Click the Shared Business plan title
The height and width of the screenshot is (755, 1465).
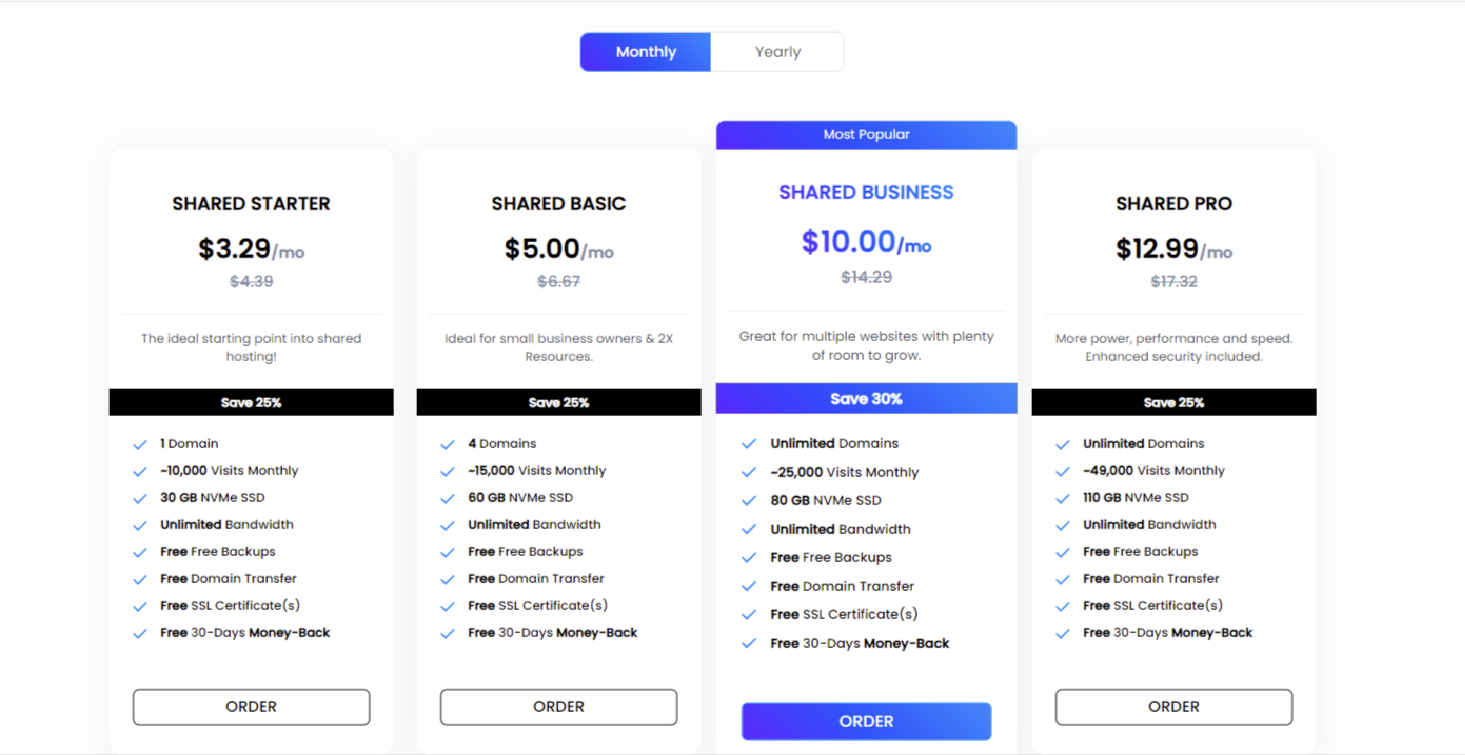point(866,193)
